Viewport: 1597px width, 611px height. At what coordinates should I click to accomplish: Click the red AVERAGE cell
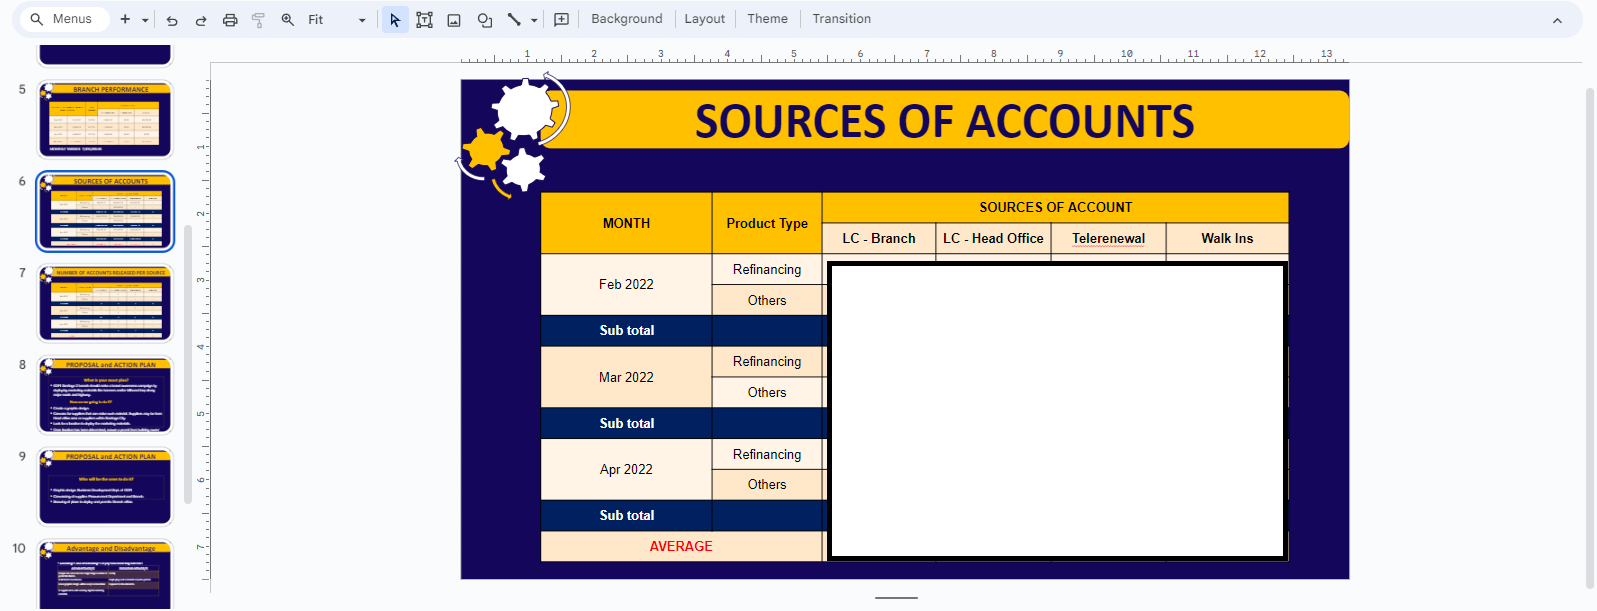click(x=681, y=546)
